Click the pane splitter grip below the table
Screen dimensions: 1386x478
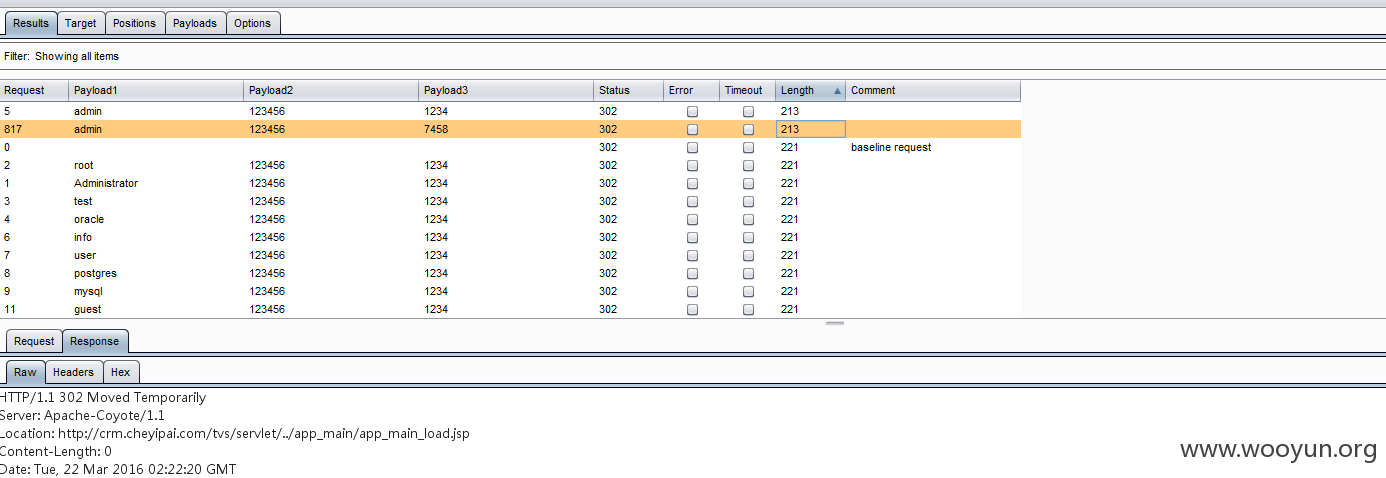[x=835, y=323]
